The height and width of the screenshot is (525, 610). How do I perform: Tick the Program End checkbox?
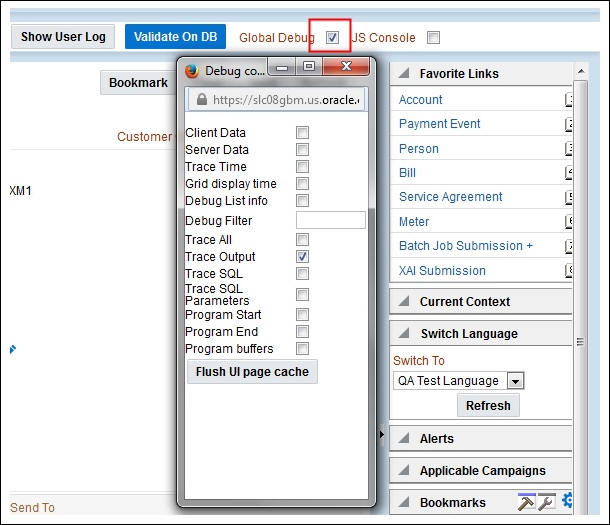point(302,332)
